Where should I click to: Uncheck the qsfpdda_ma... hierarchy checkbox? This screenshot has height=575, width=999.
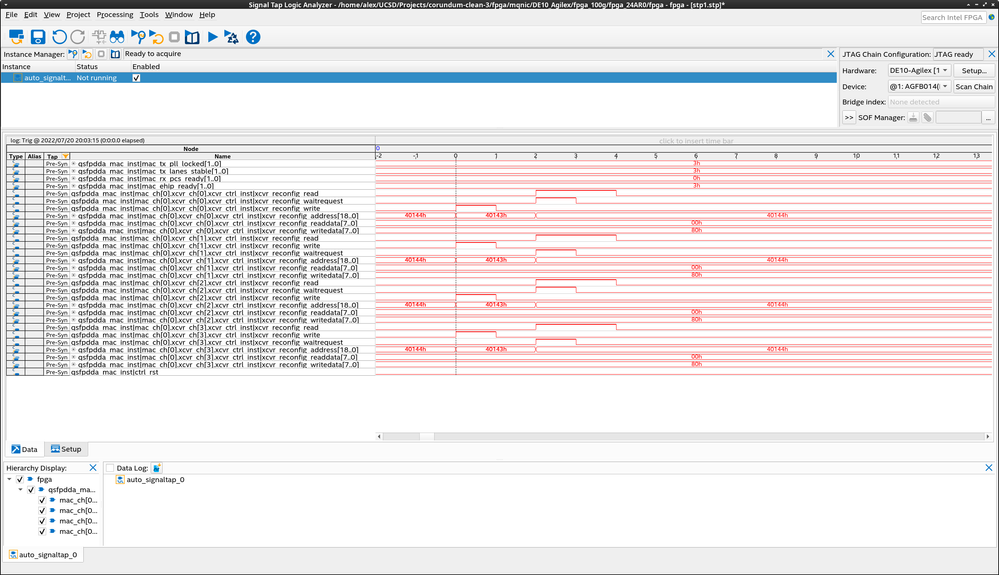click(31, 490)
